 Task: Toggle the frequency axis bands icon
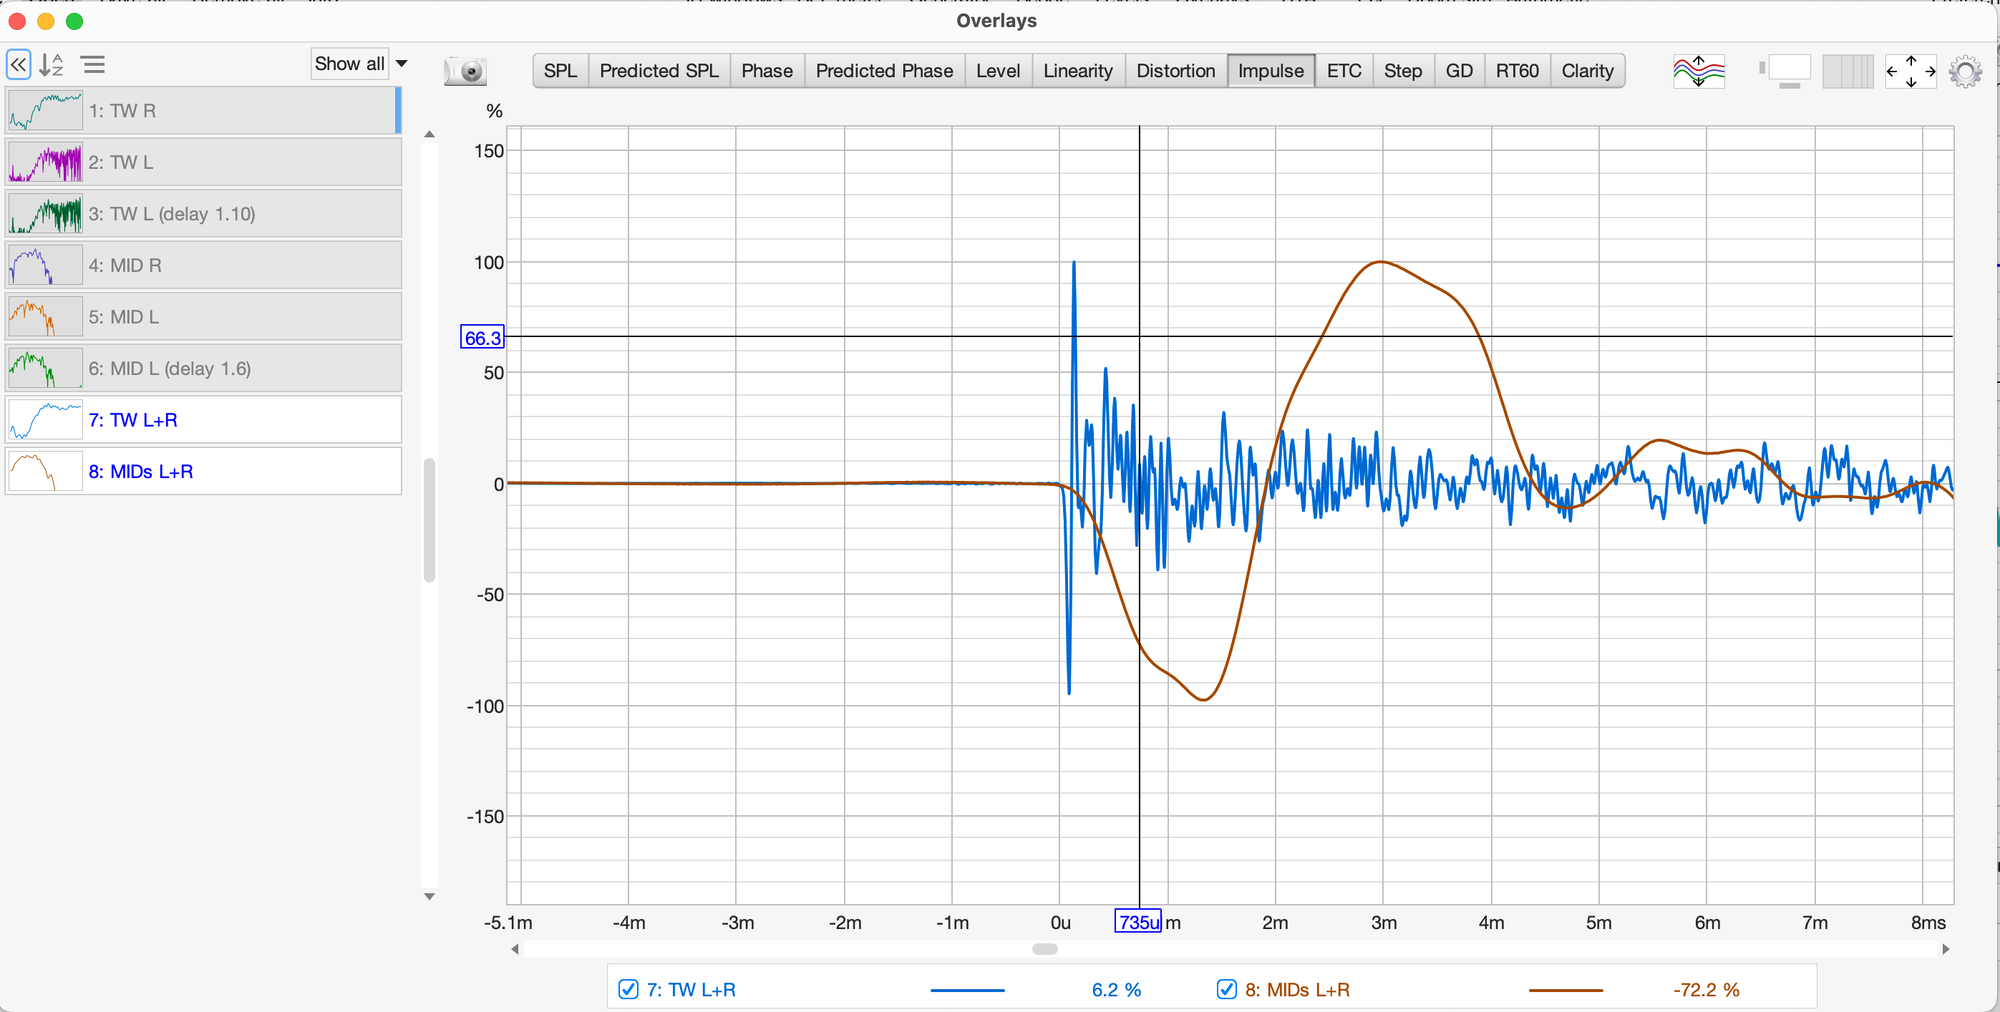(1846, 71)
